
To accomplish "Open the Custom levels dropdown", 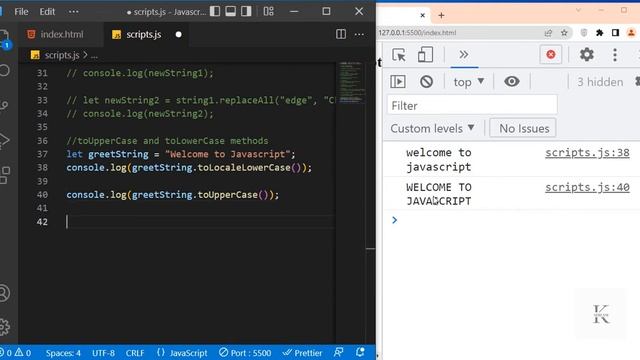I will pos(432,129).
